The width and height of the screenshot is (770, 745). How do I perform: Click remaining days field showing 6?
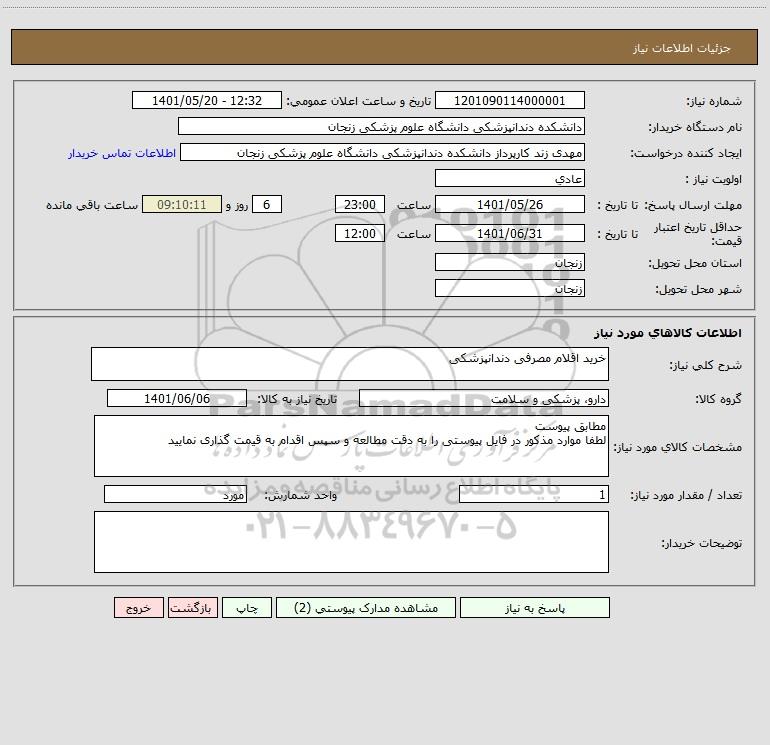click(x=267, y=204)
